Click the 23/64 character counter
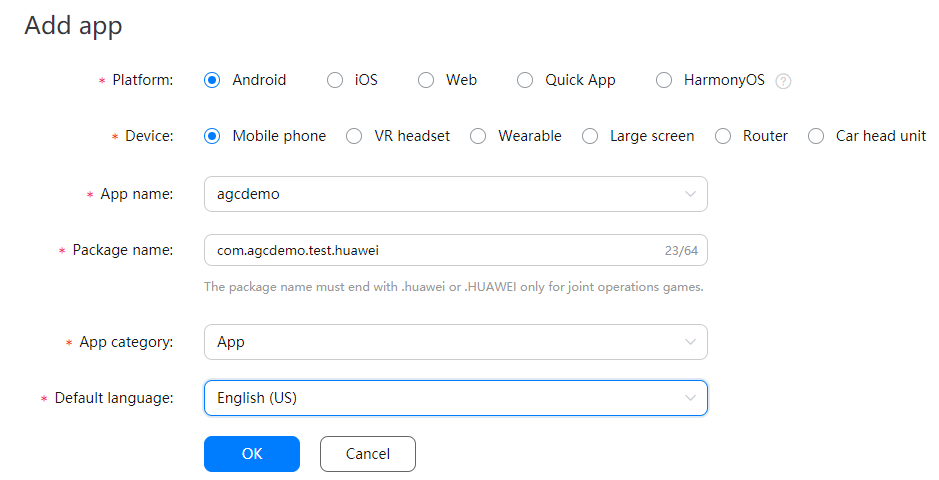The image size is (939, 480). (x=681, y=251)
